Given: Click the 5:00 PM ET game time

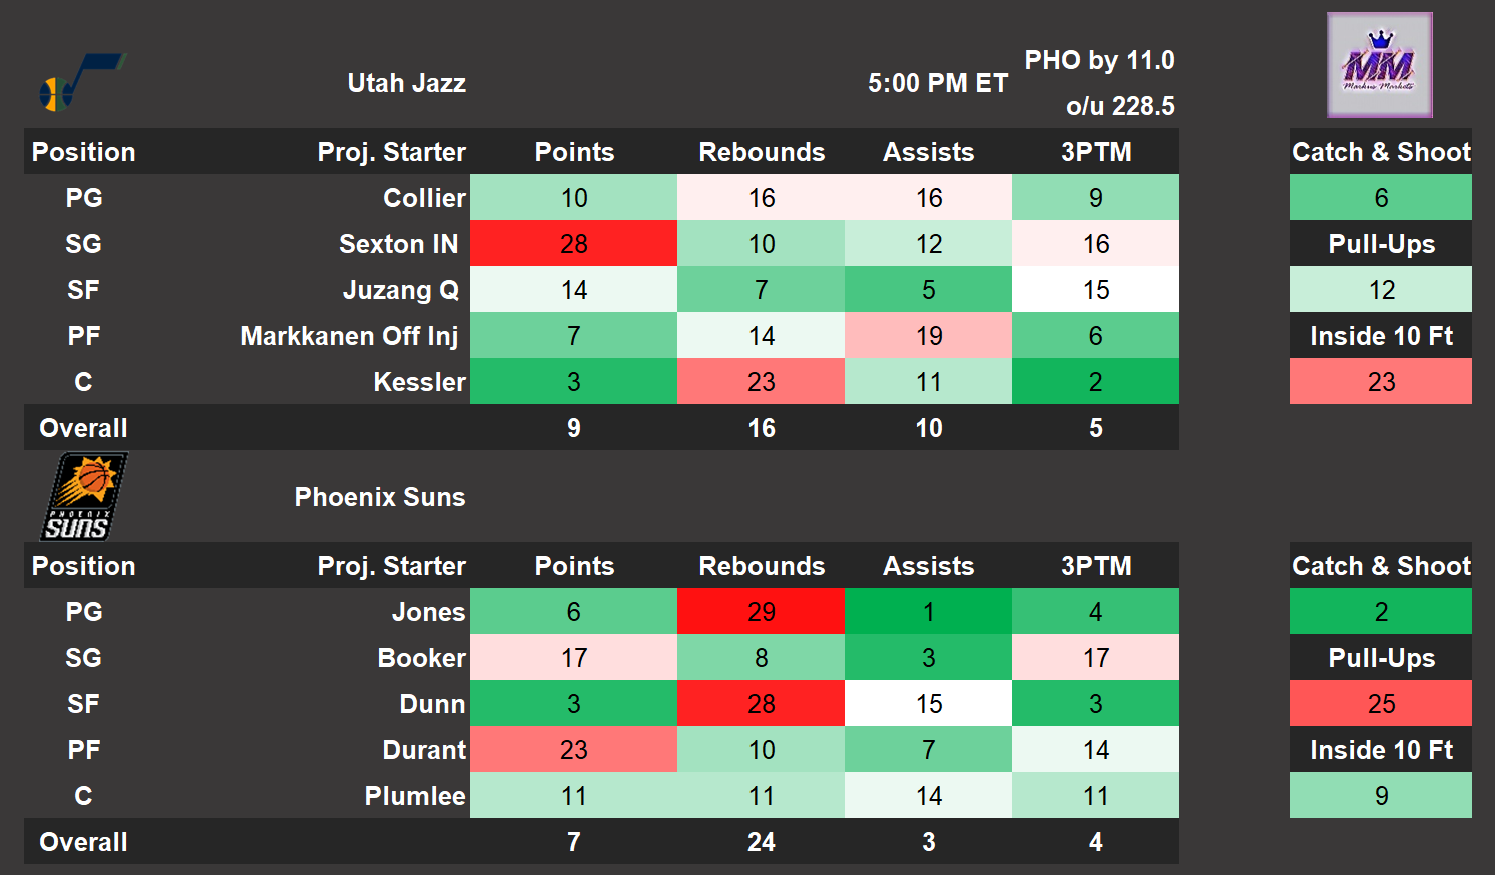Looking at the screenshot, I should (x=937, y=83).
